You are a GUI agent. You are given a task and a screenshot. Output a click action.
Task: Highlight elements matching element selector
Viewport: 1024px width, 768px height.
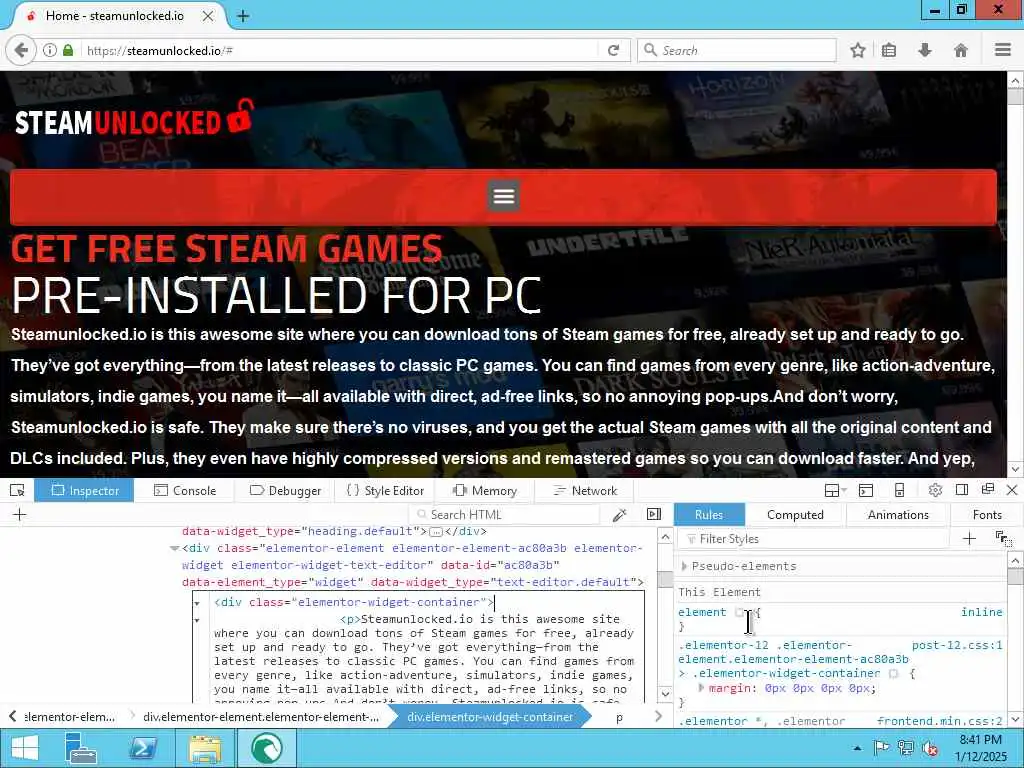coord(739,613)
